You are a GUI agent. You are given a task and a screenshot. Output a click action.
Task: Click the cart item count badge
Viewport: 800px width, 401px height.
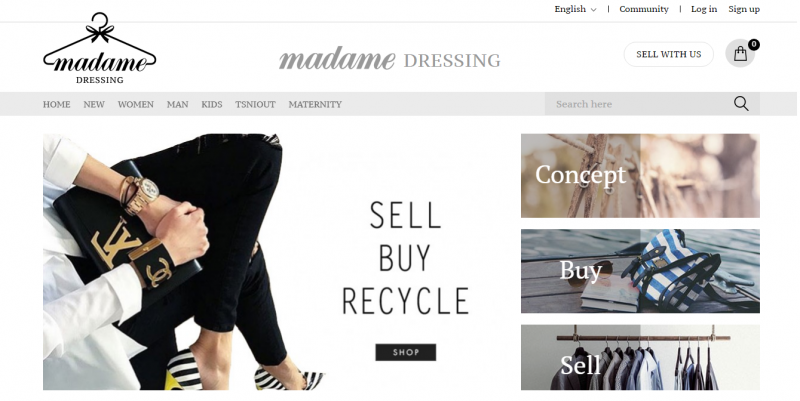[754, 44]
